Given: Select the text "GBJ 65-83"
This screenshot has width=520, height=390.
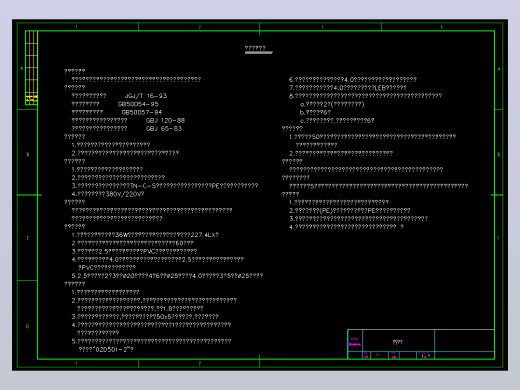Looking at the screenshot, I should [x=164, y=129].
